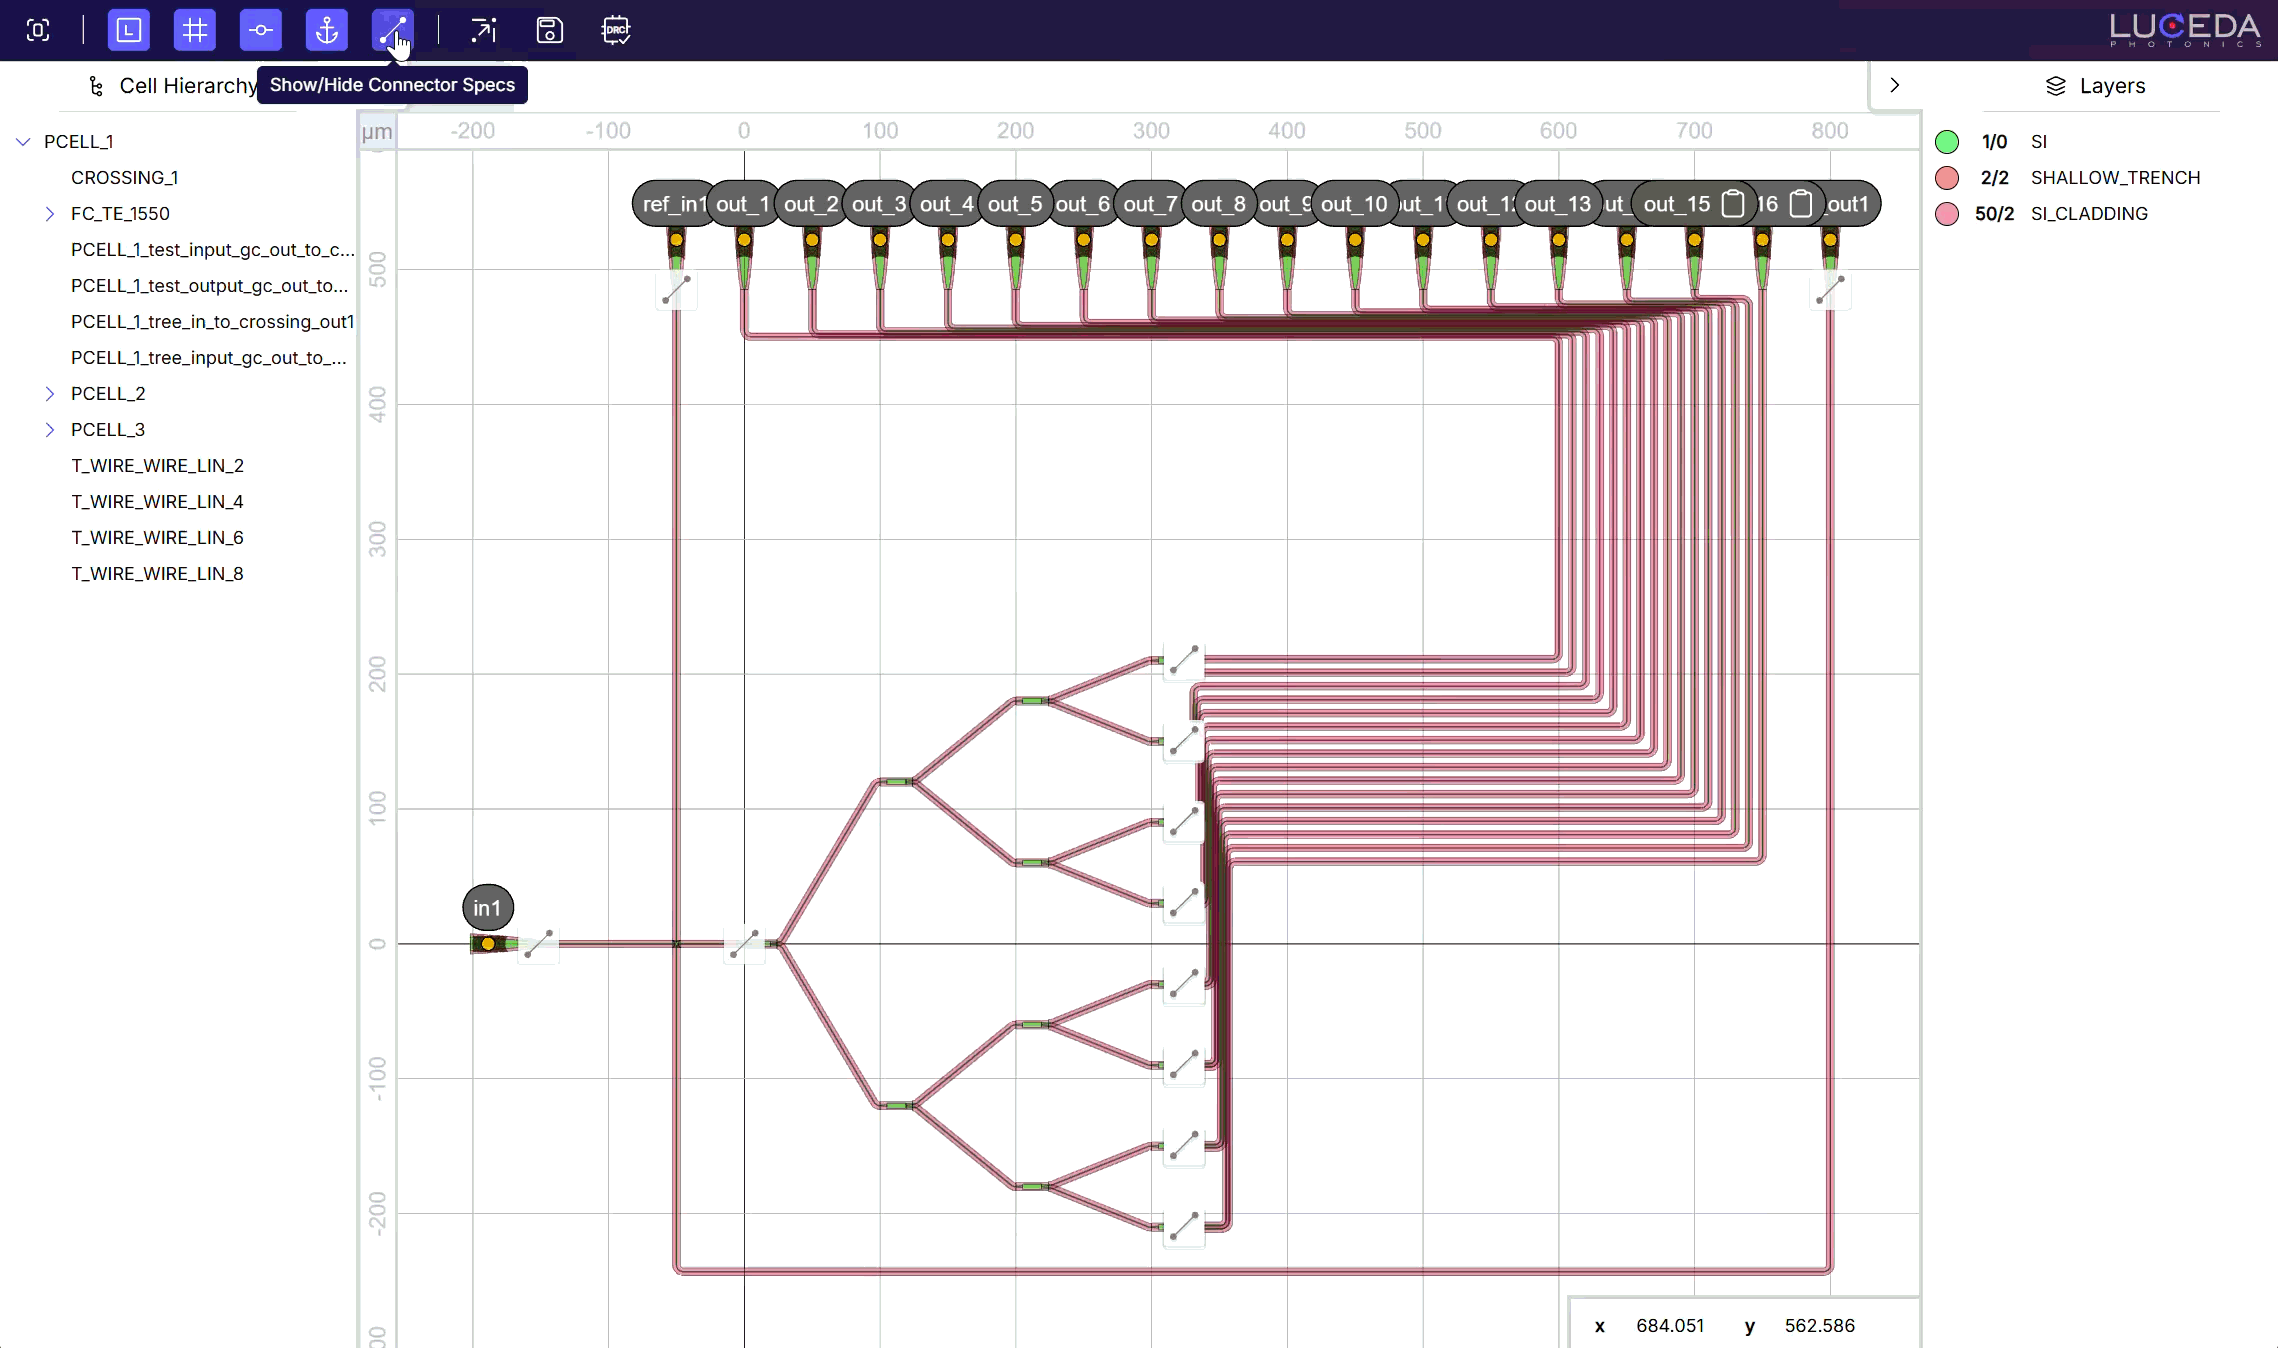Copy the out_16 port name via clipboard icon
Screen dimensions: 2278x1348
1799,203
